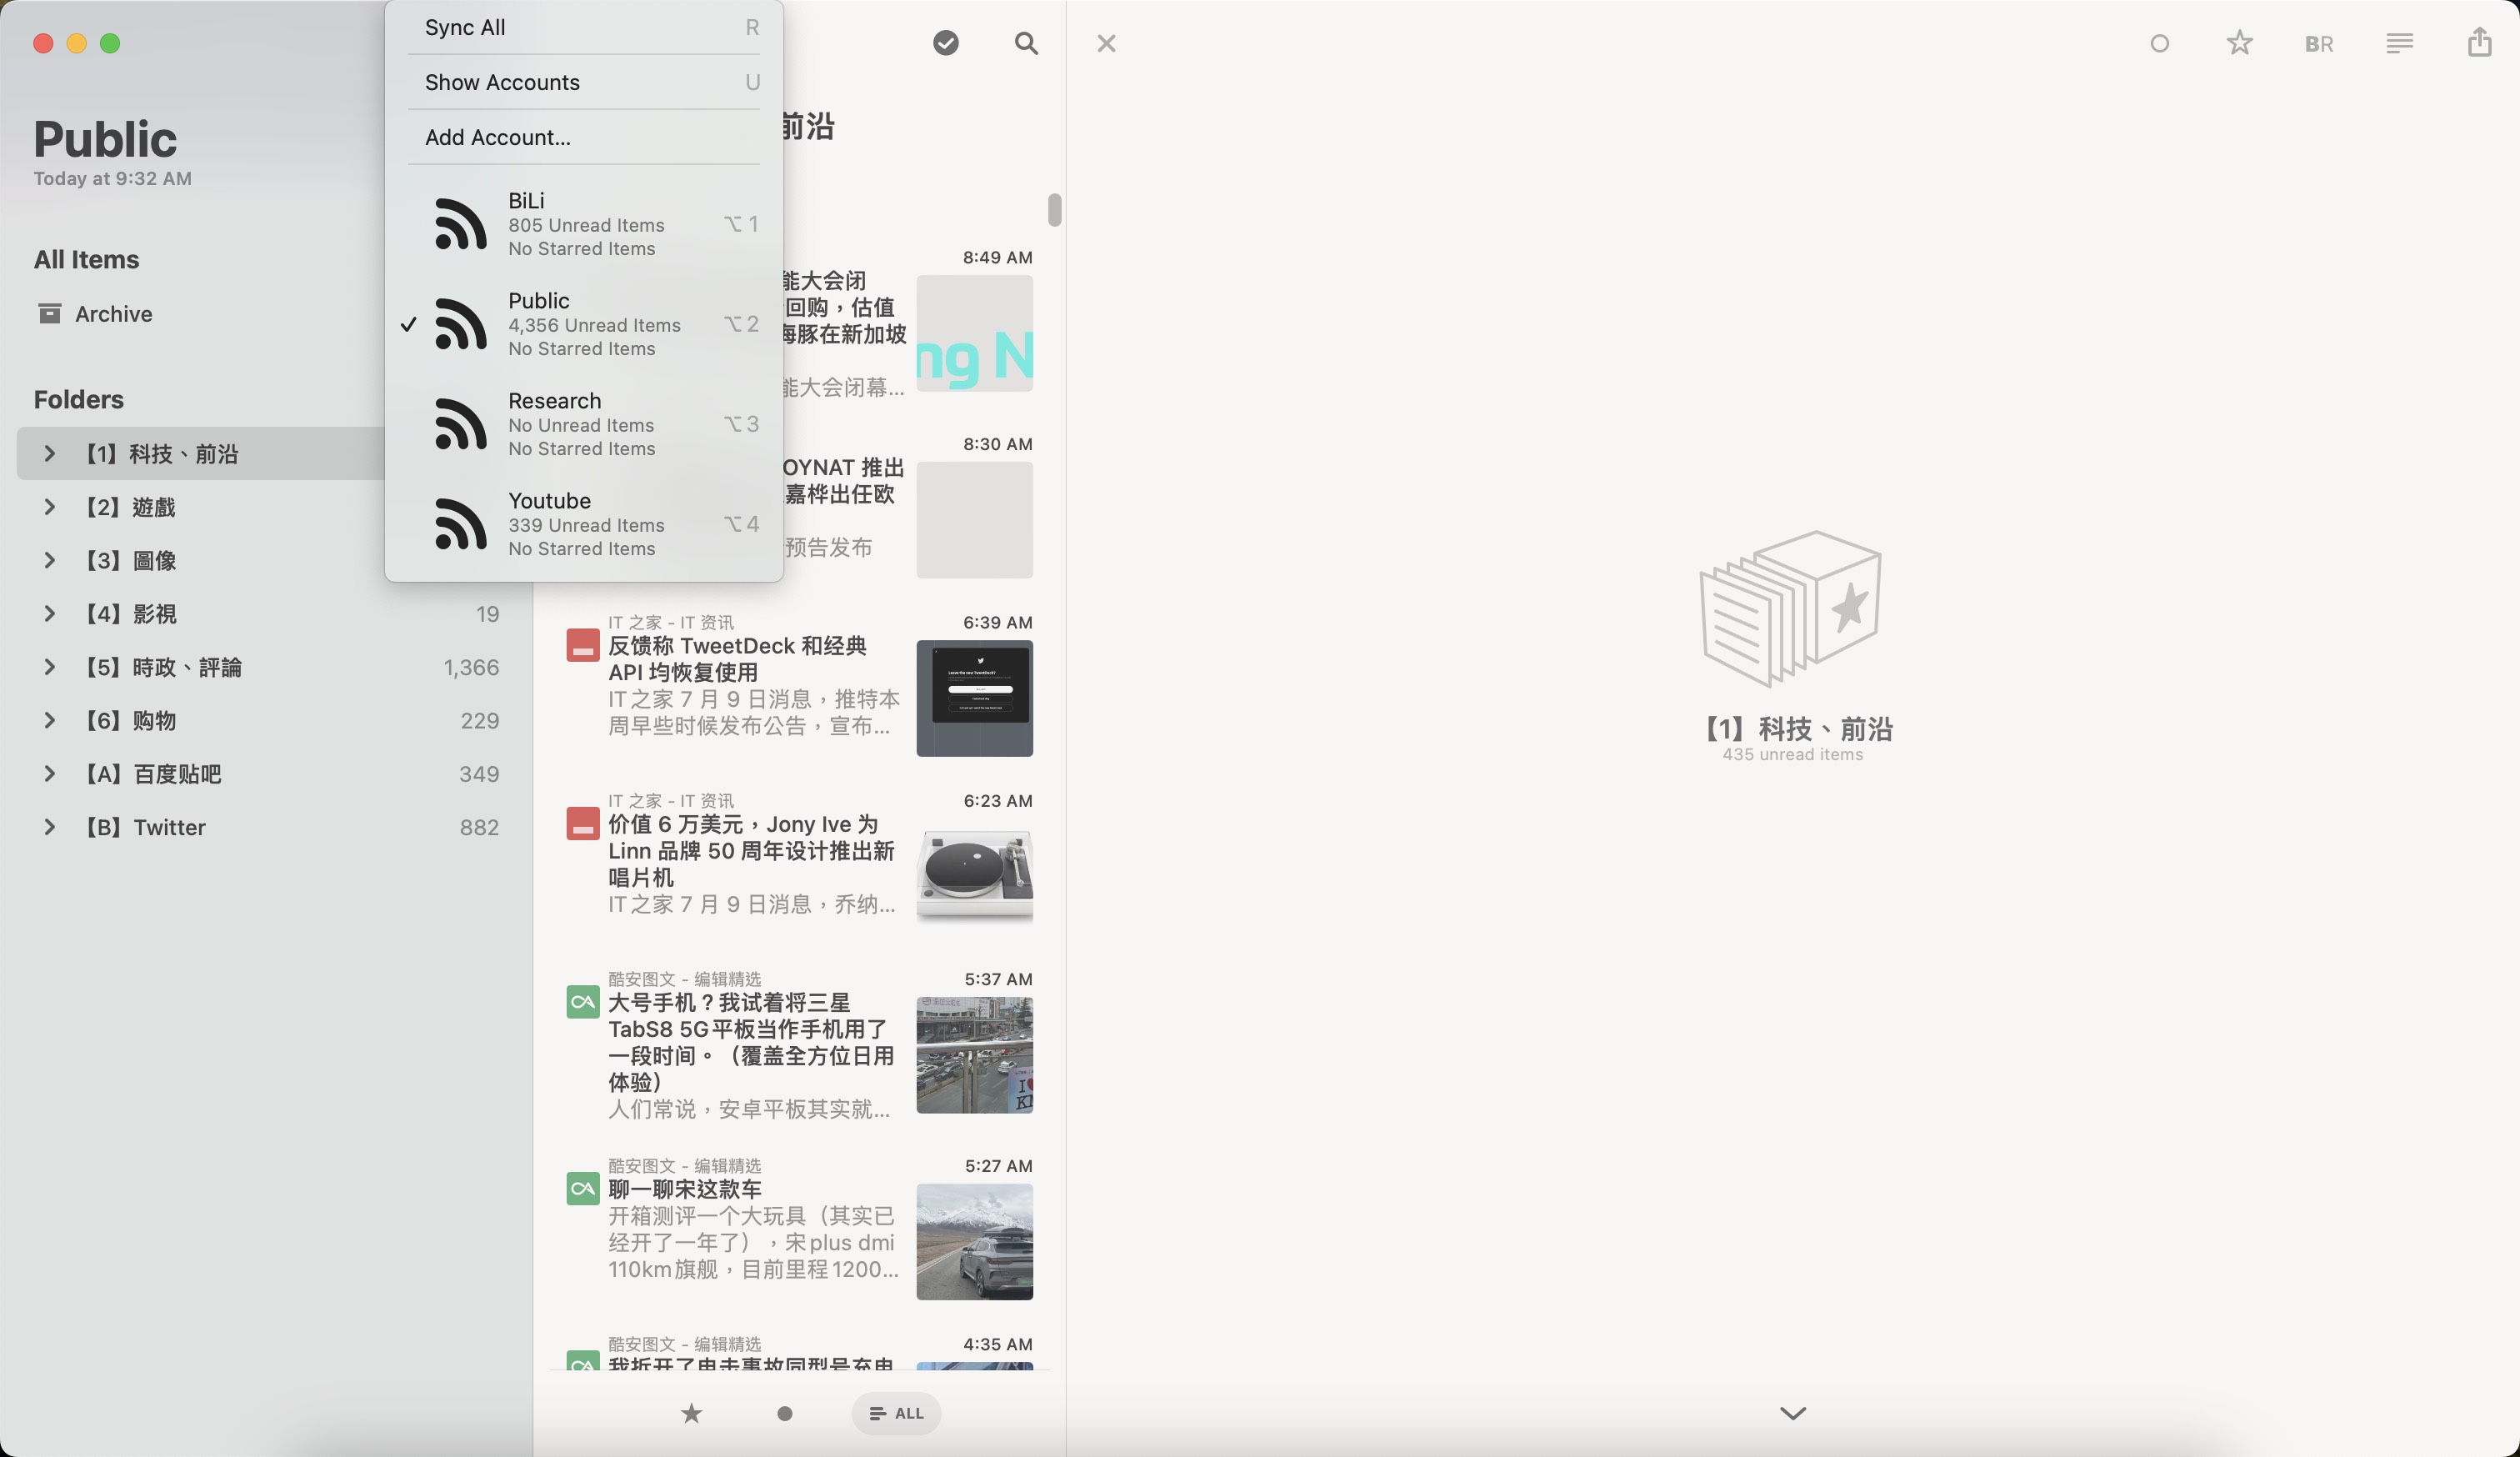This screenshot has width=2520, height=1457.
Task: Open the turntable thumbnail of Jony Ive article
Action: [x=974, y=874]
